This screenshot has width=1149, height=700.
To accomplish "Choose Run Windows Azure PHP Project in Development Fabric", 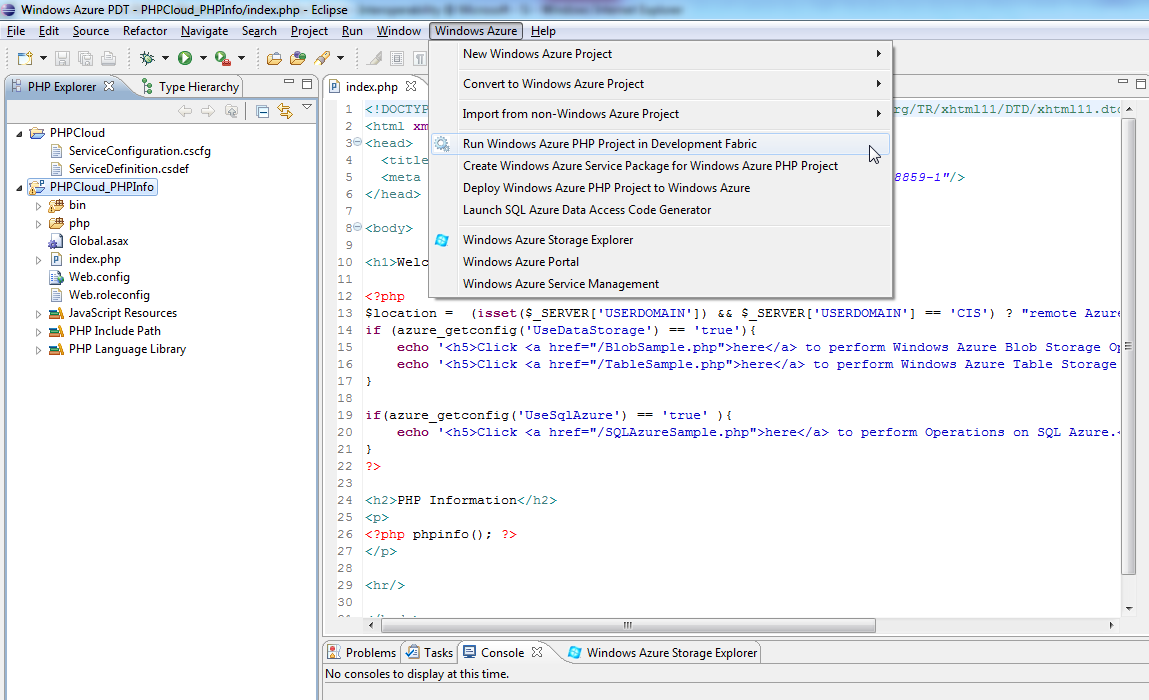I will pyautogui.click(x=660, y=144).
